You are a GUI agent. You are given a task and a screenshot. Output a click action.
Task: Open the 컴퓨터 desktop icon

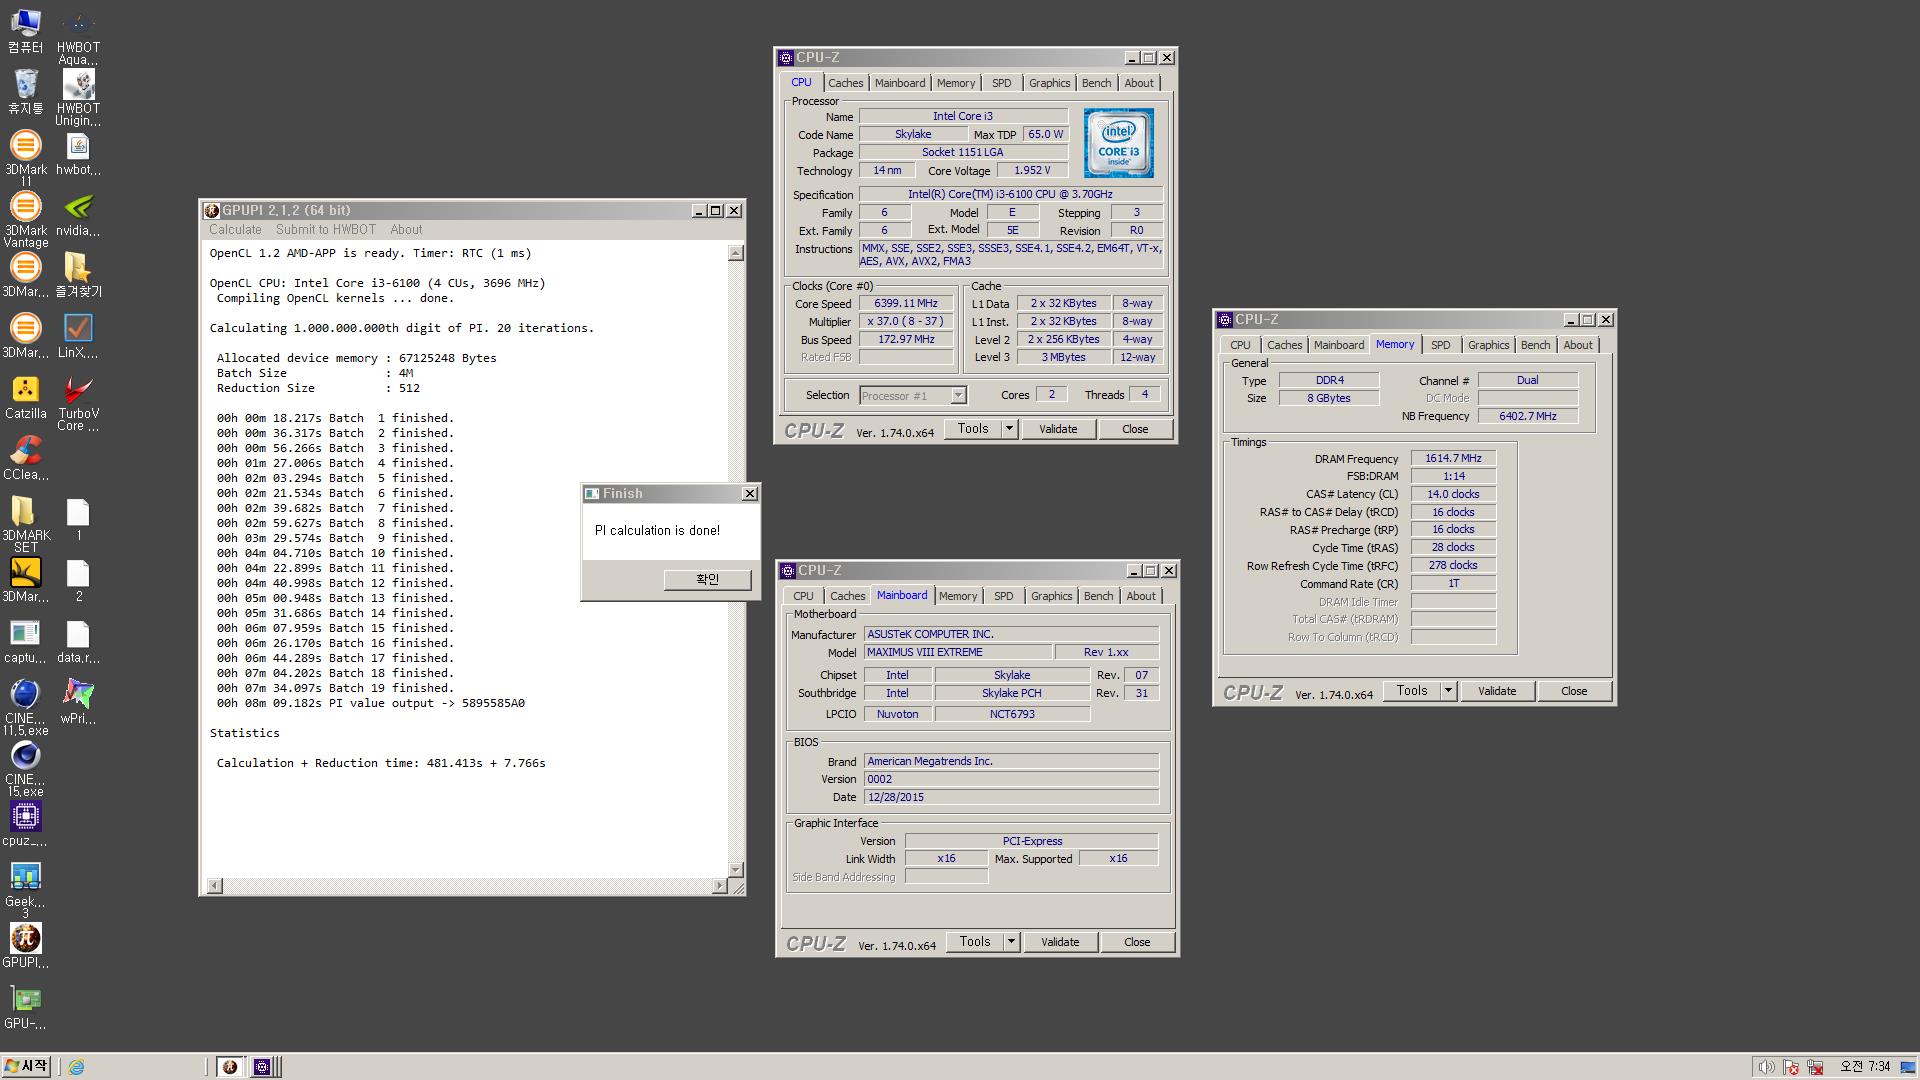25,32
